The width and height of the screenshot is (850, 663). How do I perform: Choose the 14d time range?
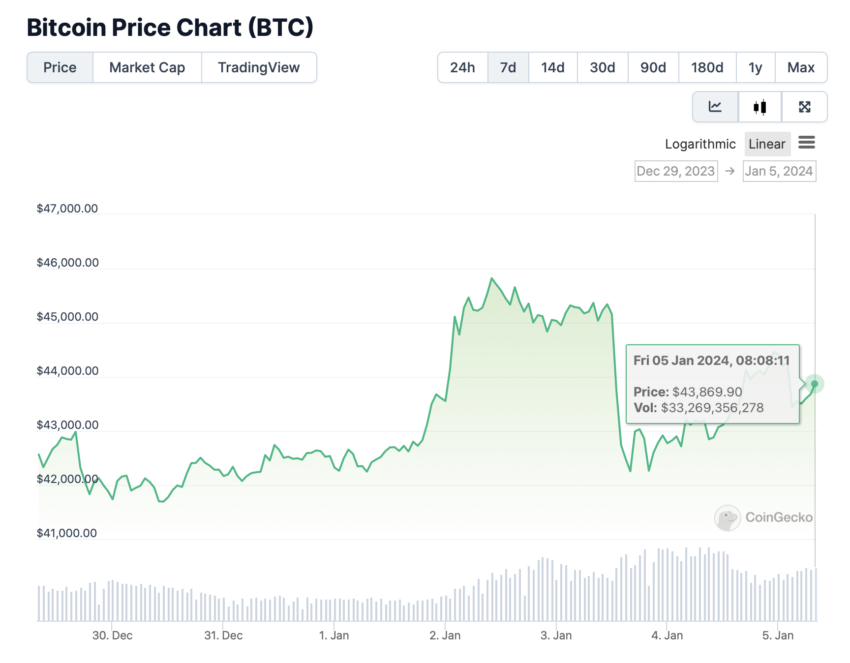click(552, 68)
